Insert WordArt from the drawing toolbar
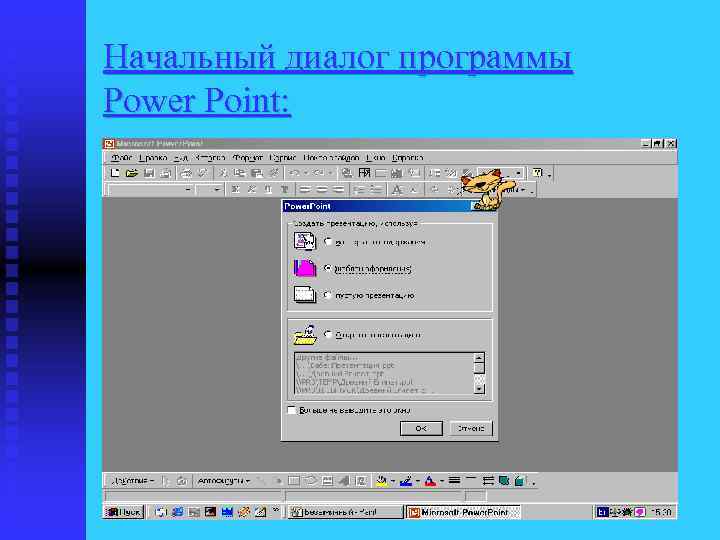 click(344, 481)
